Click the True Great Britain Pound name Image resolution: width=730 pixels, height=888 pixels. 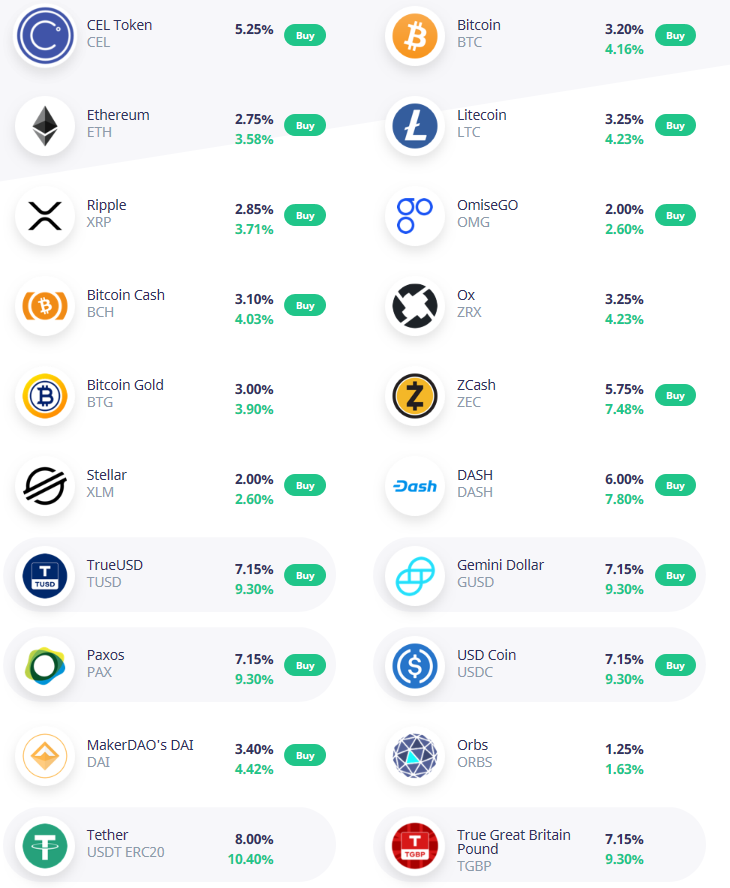(514, 842)
